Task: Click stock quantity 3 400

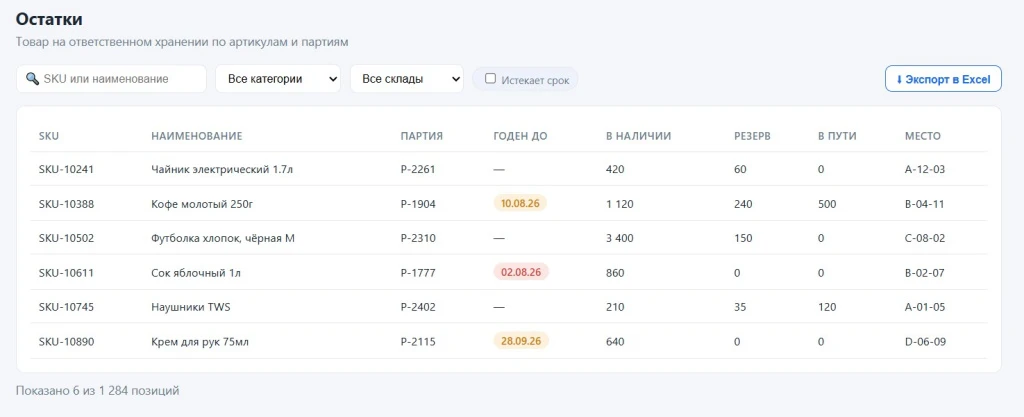Action: click(x=620, y=238)
